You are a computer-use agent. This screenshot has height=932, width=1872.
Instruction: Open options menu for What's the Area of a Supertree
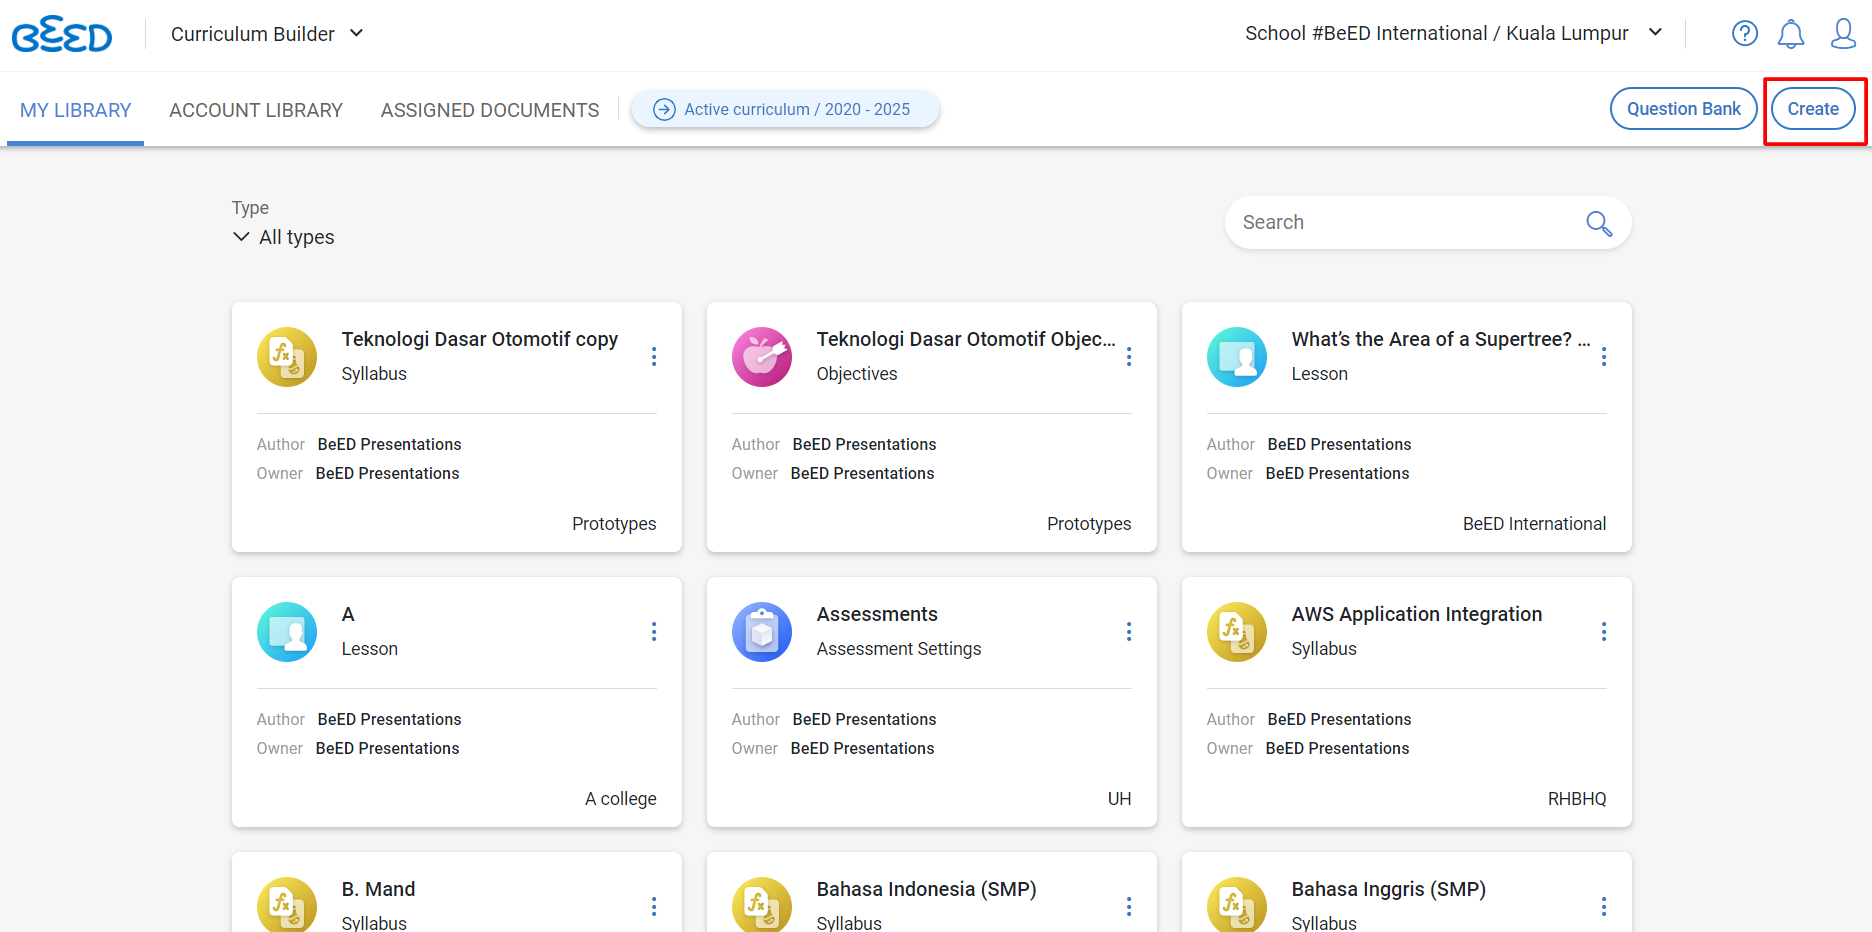(1604, 357)
